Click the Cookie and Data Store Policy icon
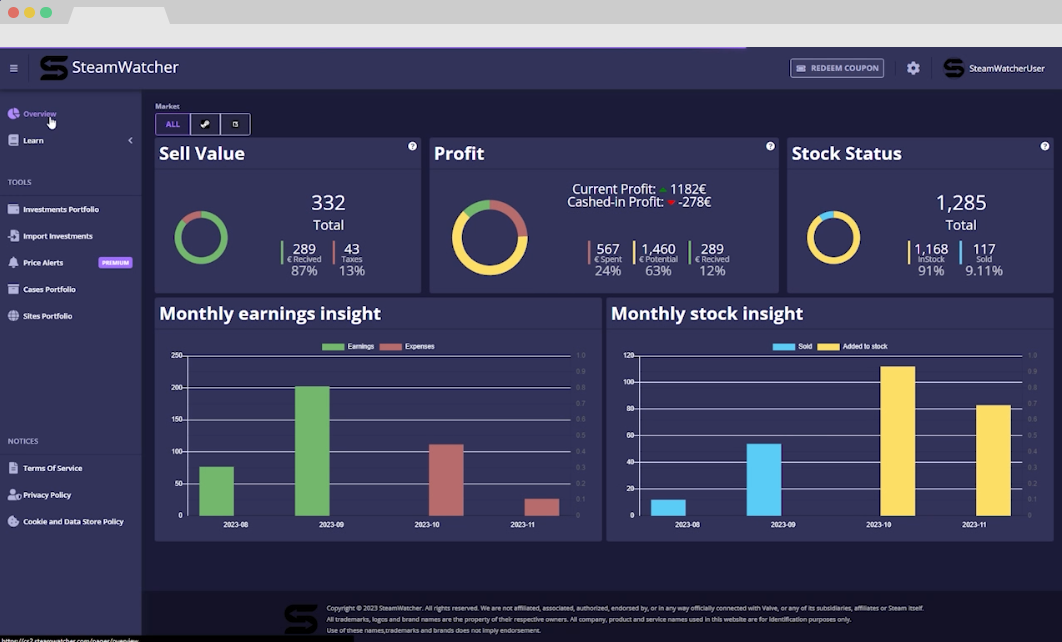 click(x=14, y=521)
